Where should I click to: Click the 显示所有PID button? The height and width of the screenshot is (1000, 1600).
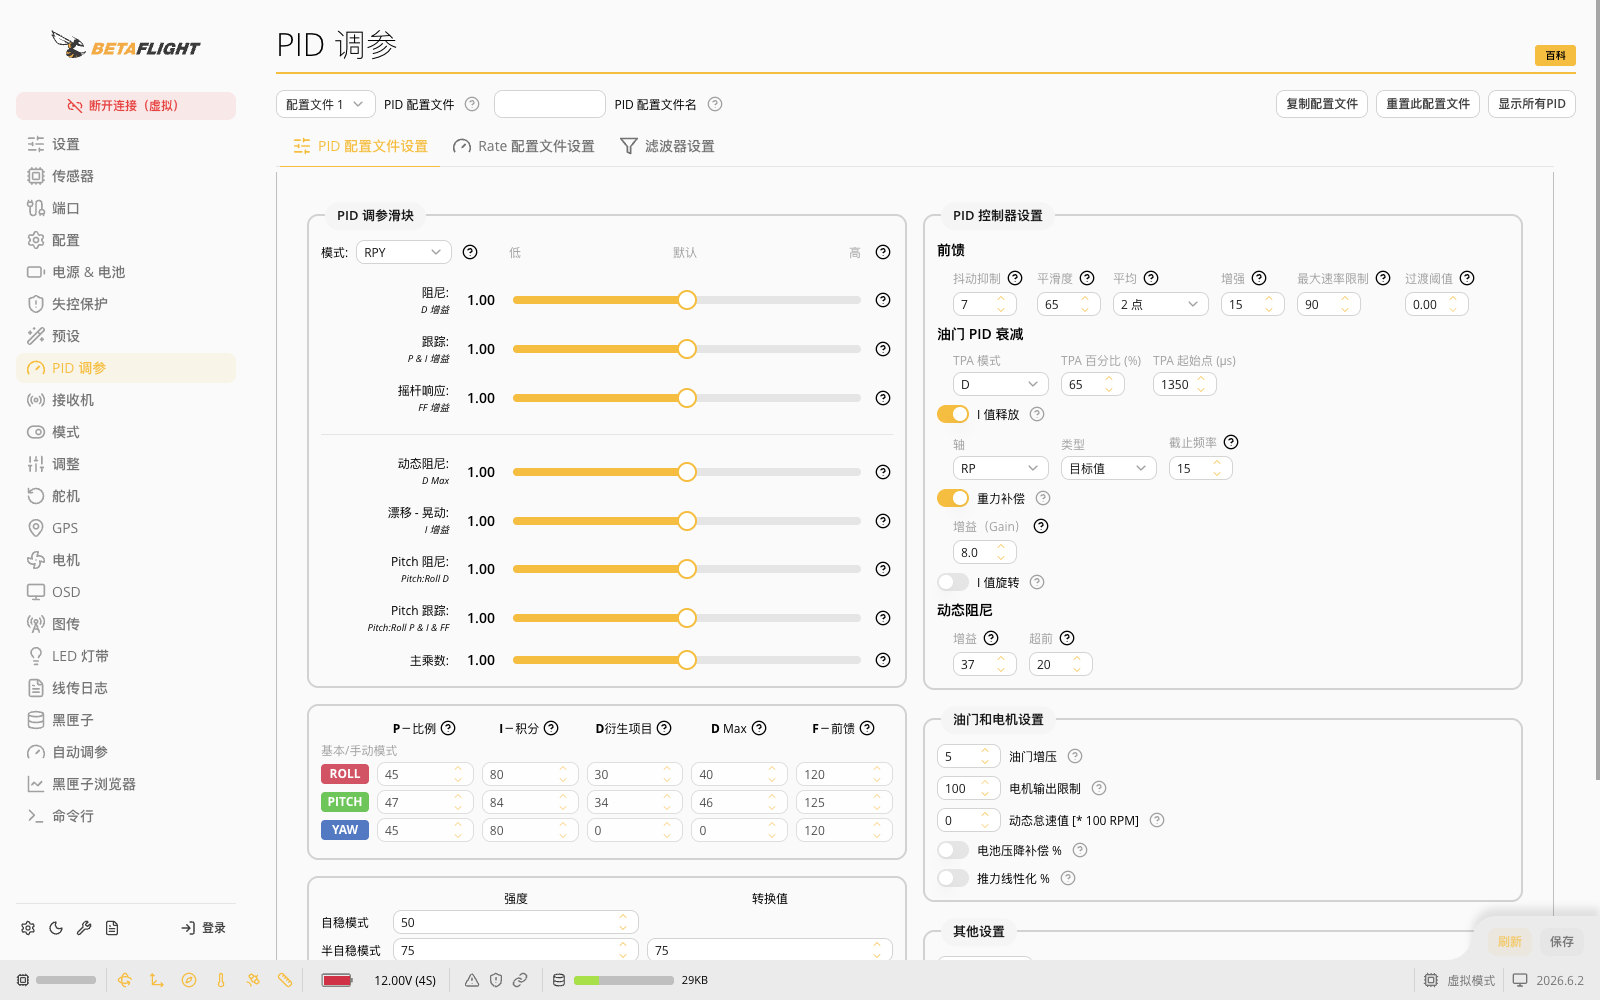[x=1532, y=104]
